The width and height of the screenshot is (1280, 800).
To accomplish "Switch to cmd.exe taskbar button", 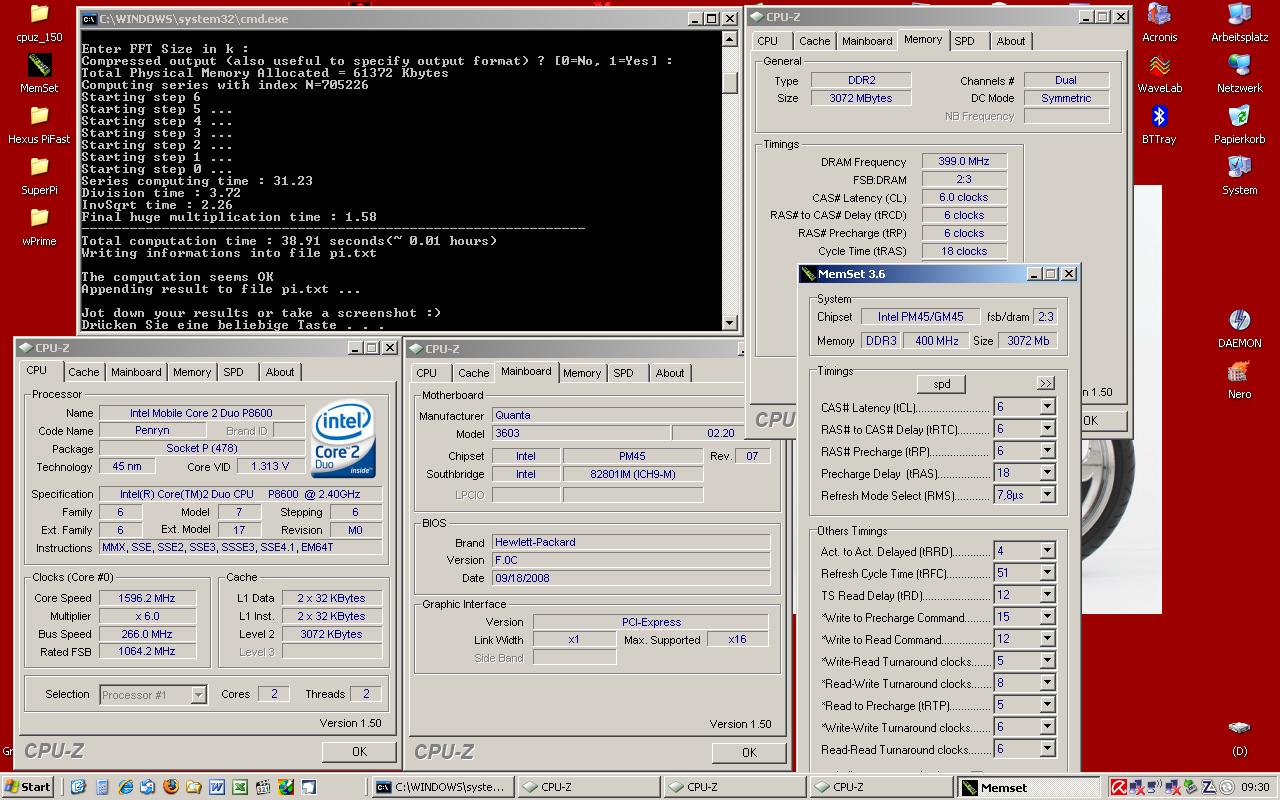I will (442, 787).
